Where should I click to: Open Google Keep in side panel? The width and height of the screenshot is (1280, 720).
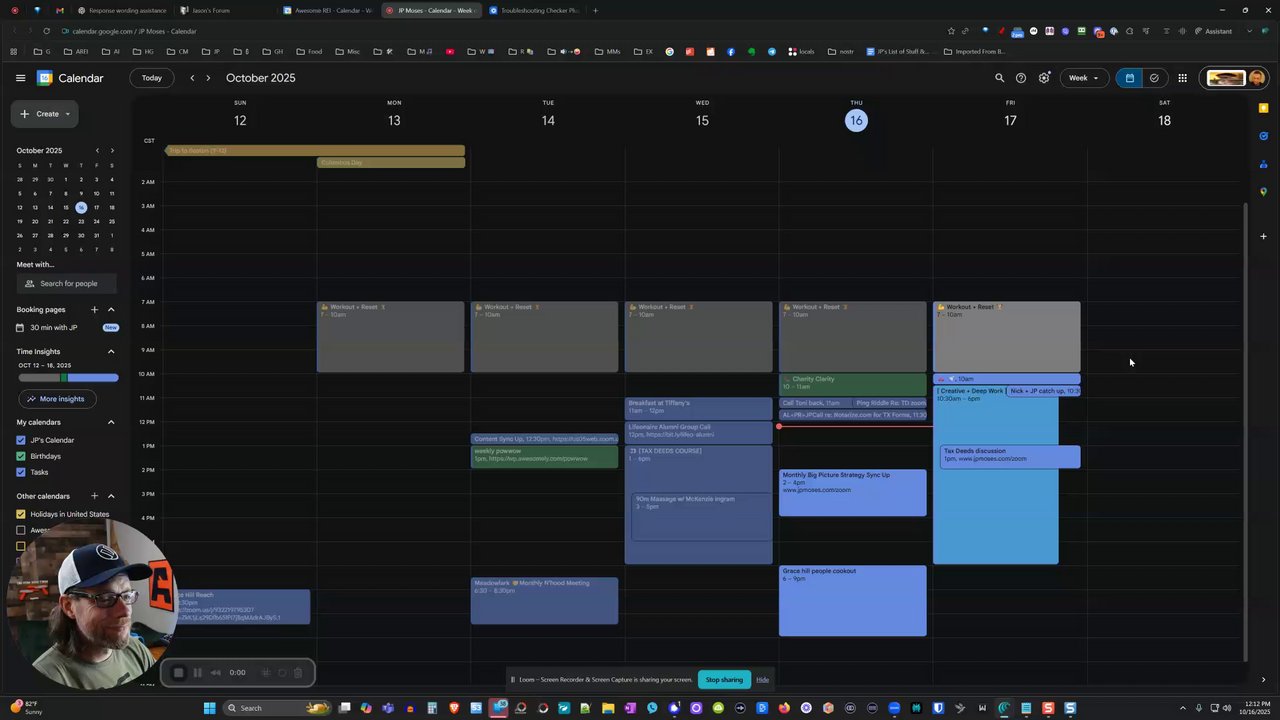click(x=1263, y=108)
